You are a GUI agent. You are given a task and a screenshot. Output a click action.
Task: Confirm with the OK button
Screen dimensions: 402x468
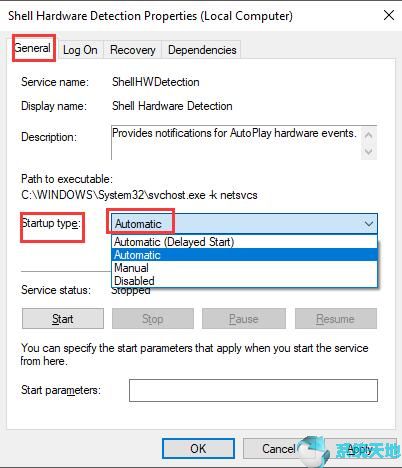(x=198, y=449)
